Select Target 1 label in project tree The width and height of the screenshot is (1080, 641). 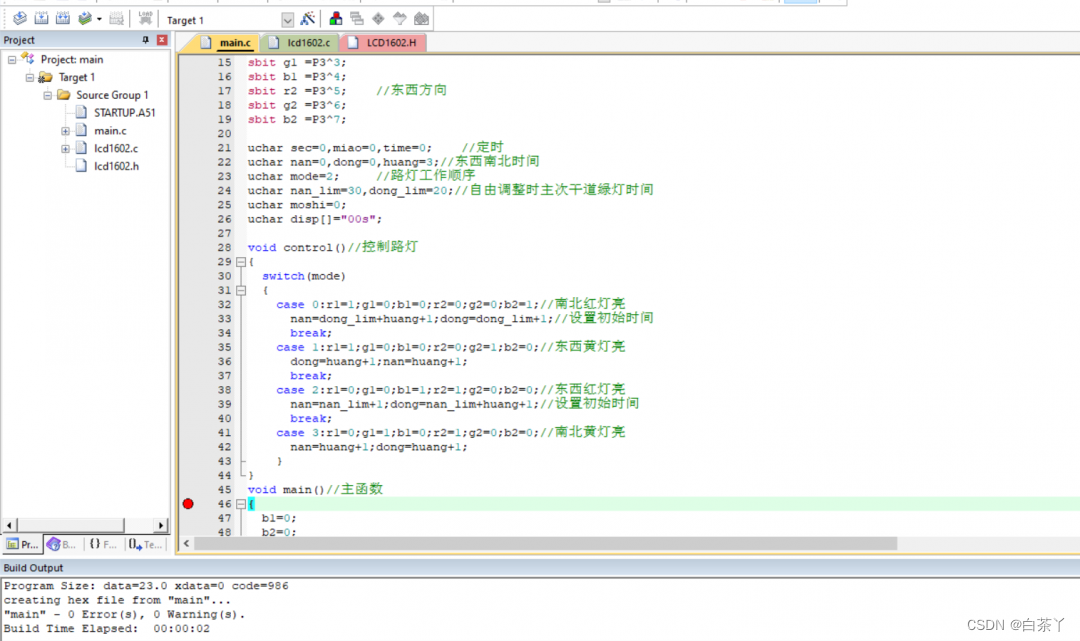click(76, 77)
